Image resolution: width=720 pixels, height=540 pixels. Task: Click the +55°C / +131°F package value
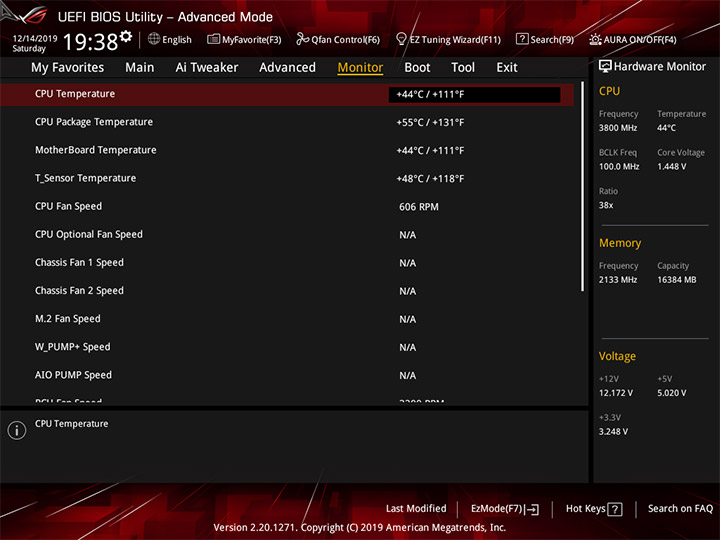coord(430,123)
